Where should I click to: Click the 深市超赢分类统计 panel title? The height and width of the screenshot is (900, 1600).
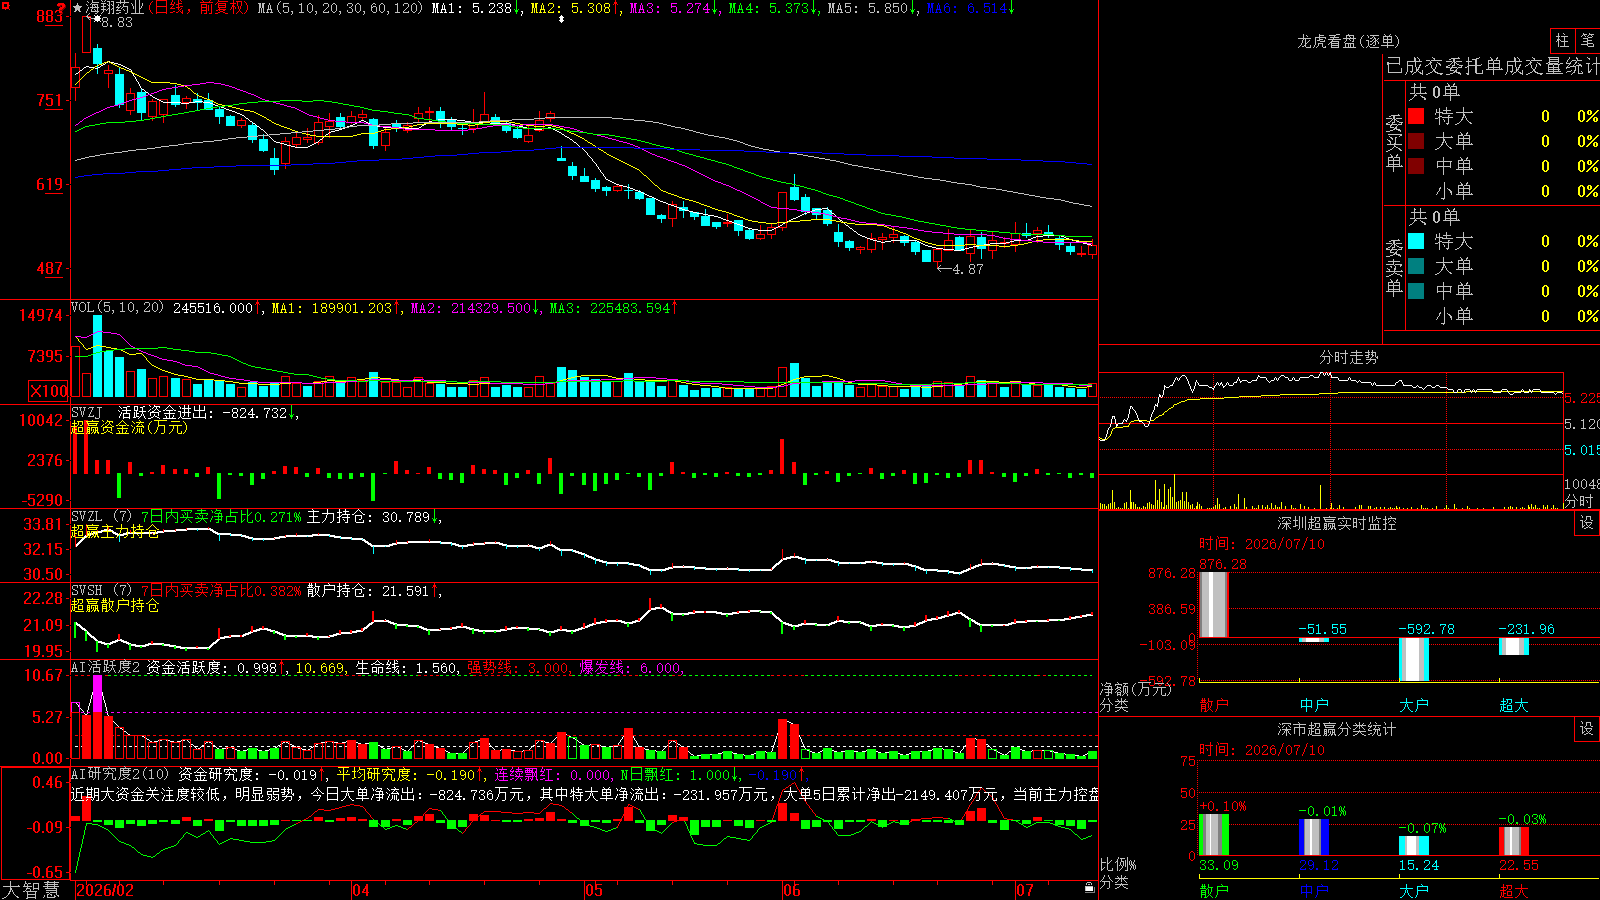1337,729
